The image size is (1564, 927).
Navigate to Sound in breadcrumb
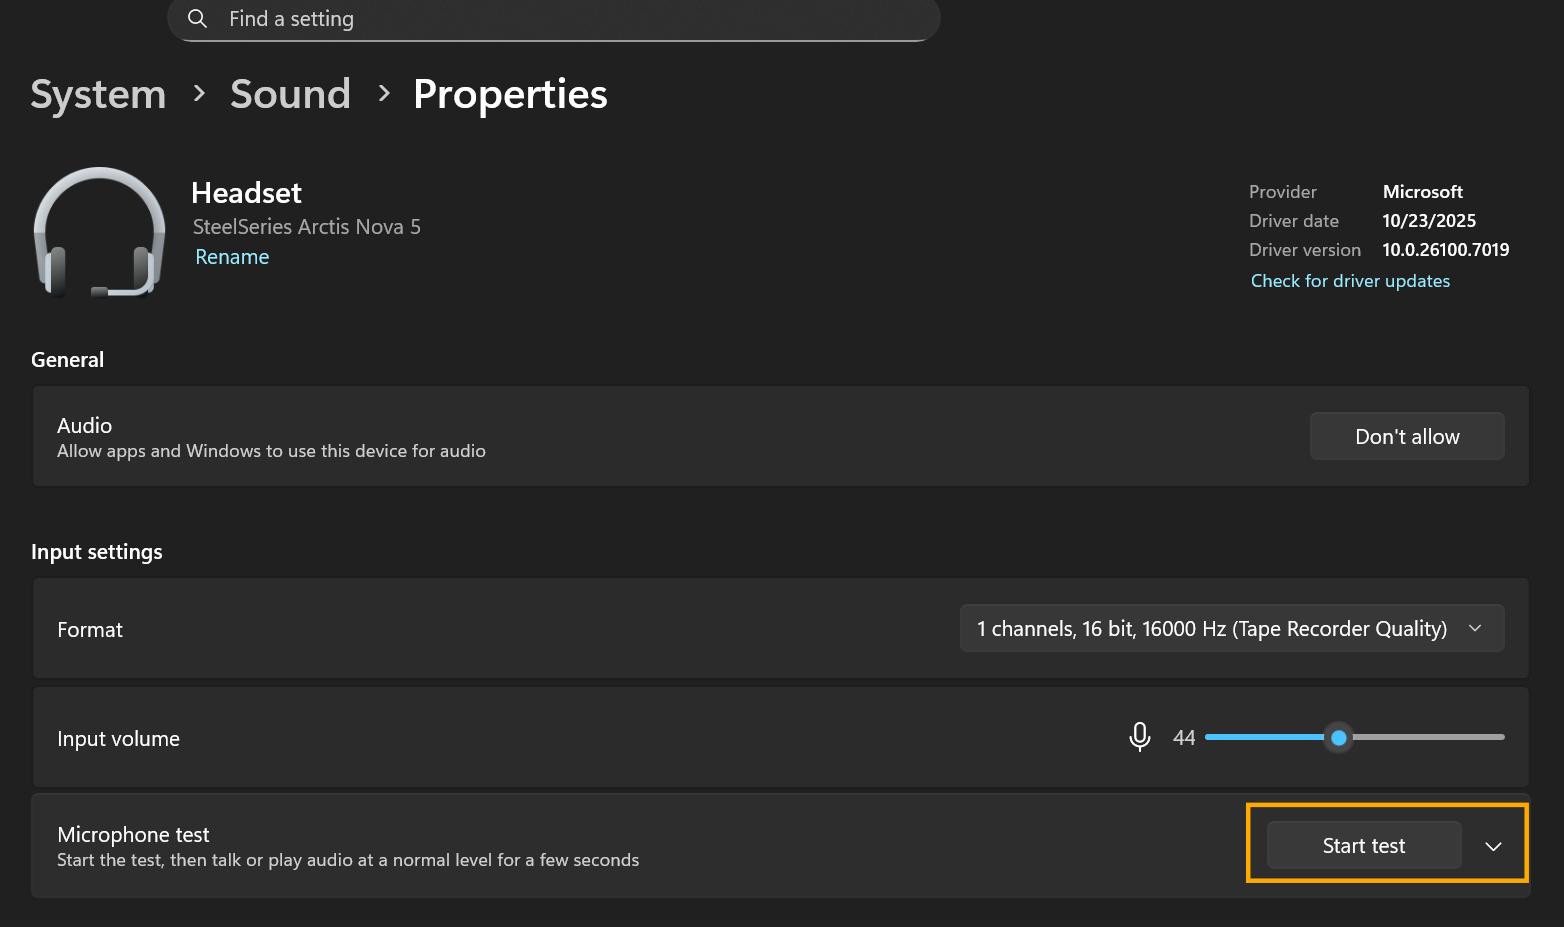click(x=290, y=94)
